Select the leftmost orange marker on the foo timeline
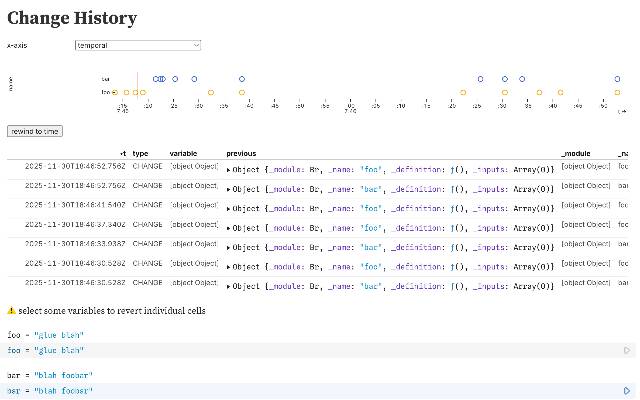This screenshot has width=640, height=400. pos(115,92)
